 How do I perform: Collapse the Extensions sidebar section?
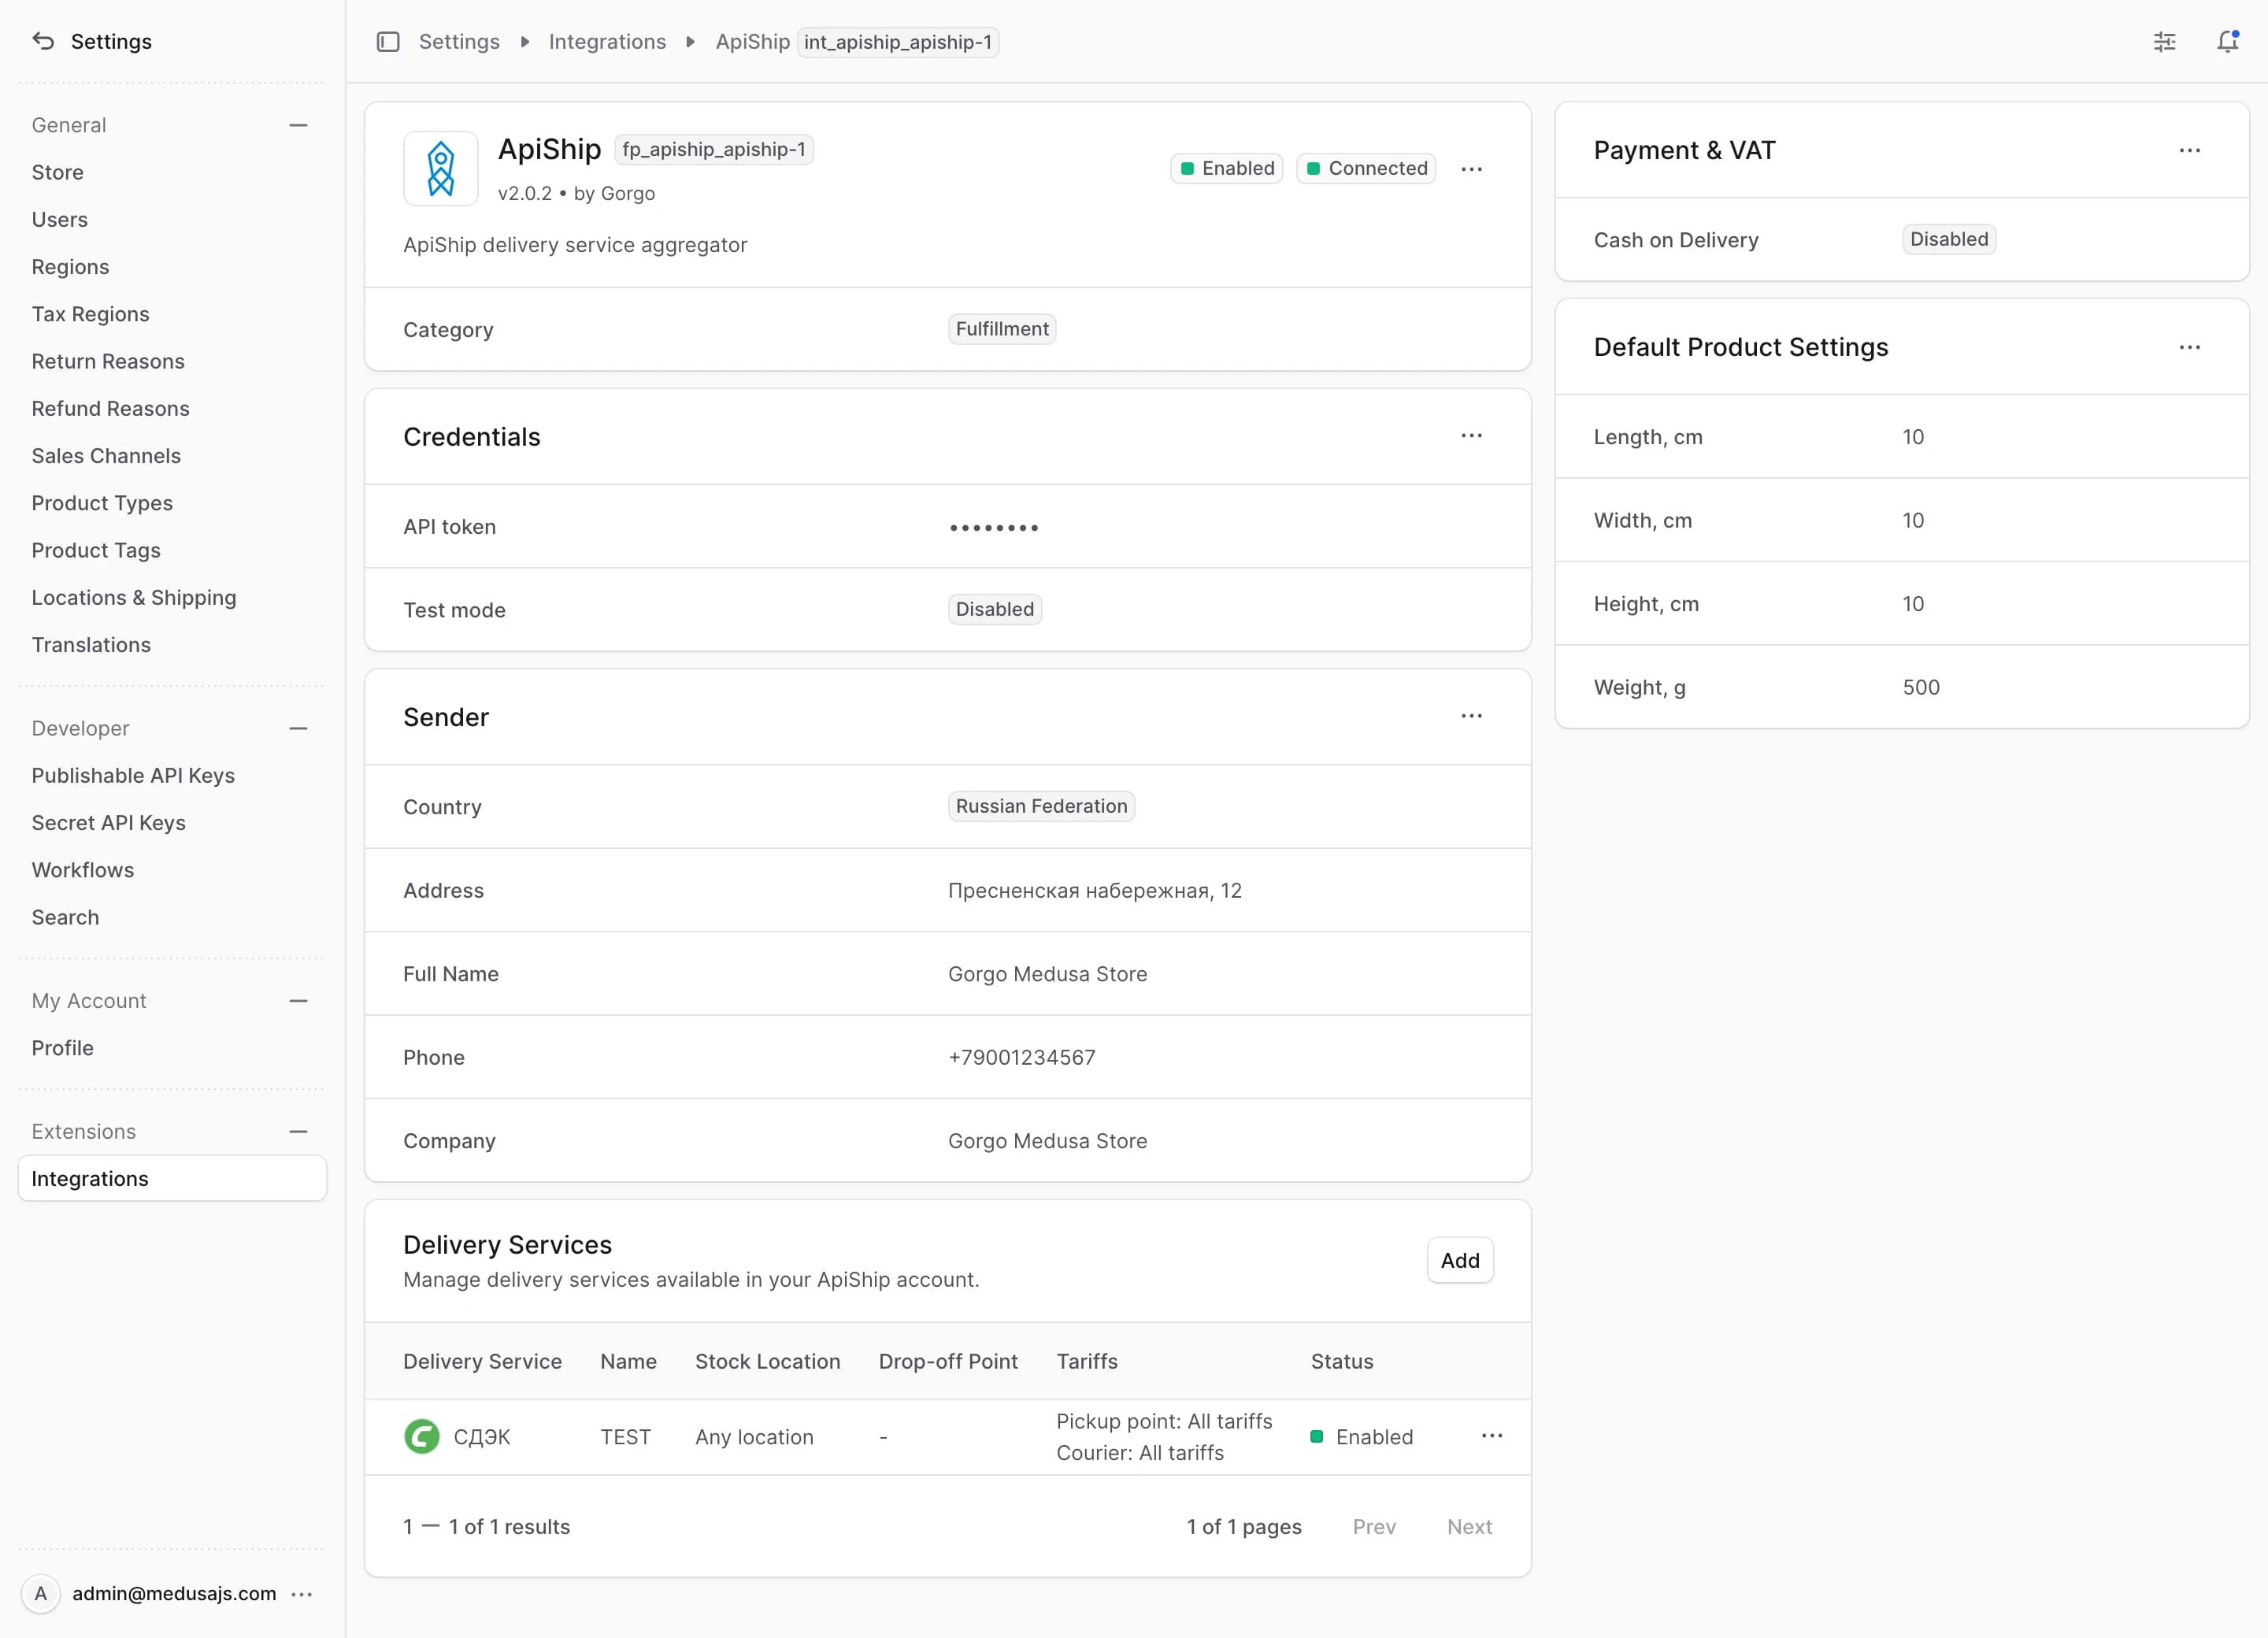tap(298, 1132)
